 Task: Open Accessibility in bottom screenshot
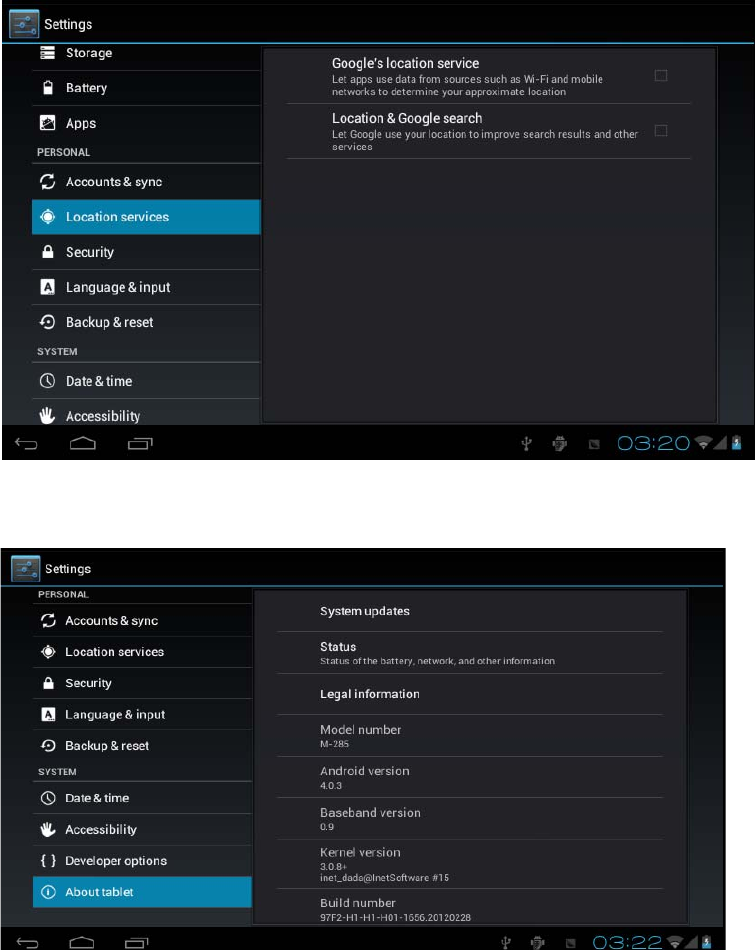tap(142, 829)
